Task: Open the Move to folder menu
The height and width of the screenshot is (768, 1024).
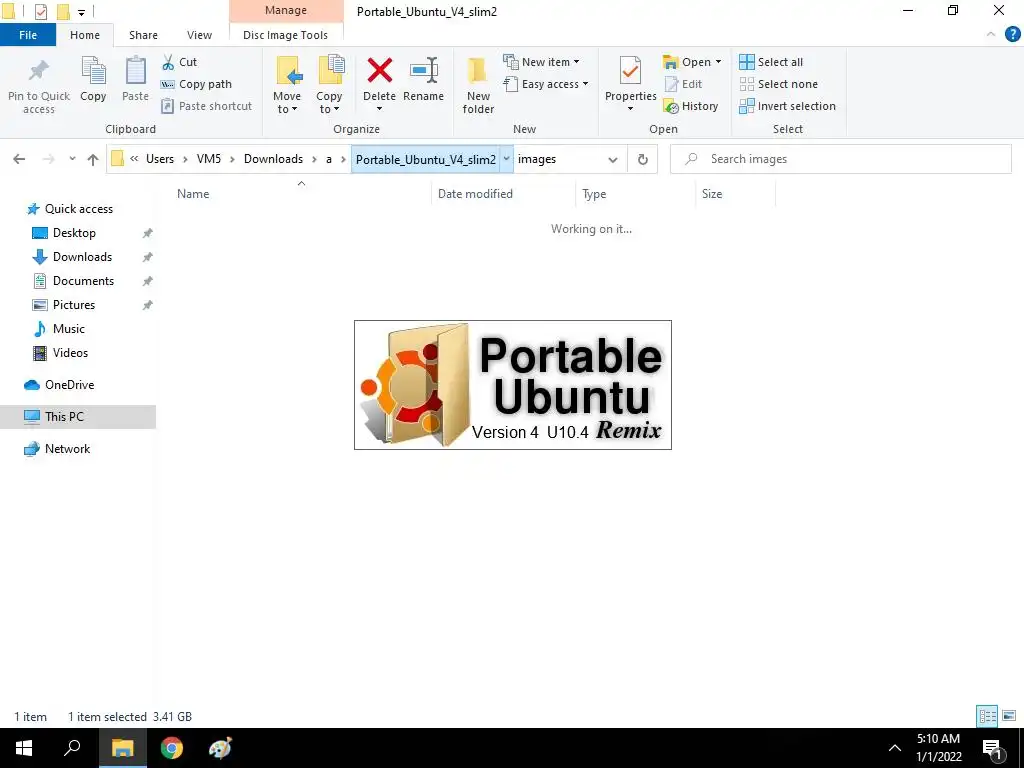Action: coord(287,86)
